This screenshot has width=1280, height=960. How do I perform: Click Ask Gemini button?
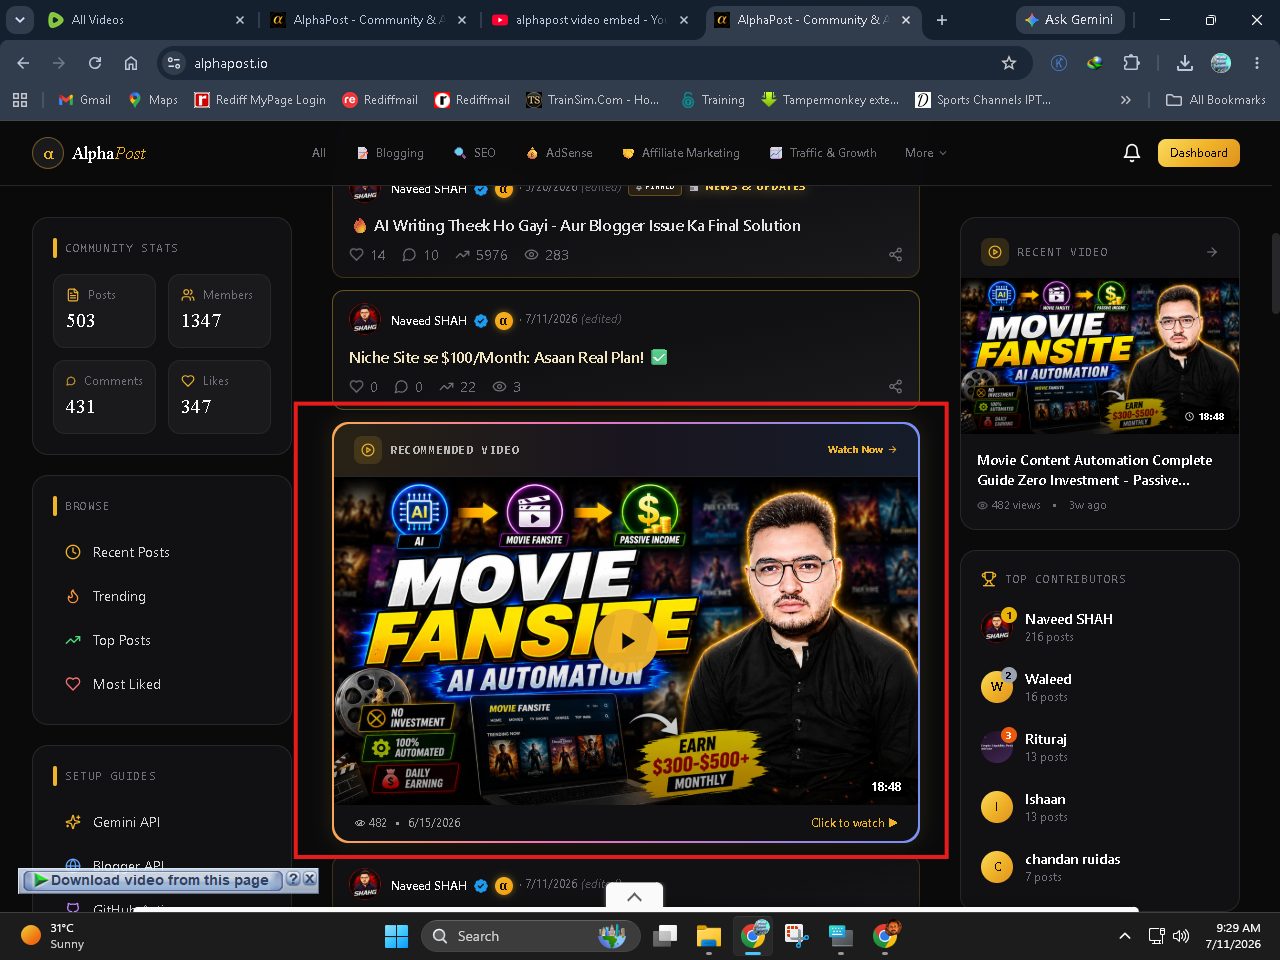coord(1070,20)
